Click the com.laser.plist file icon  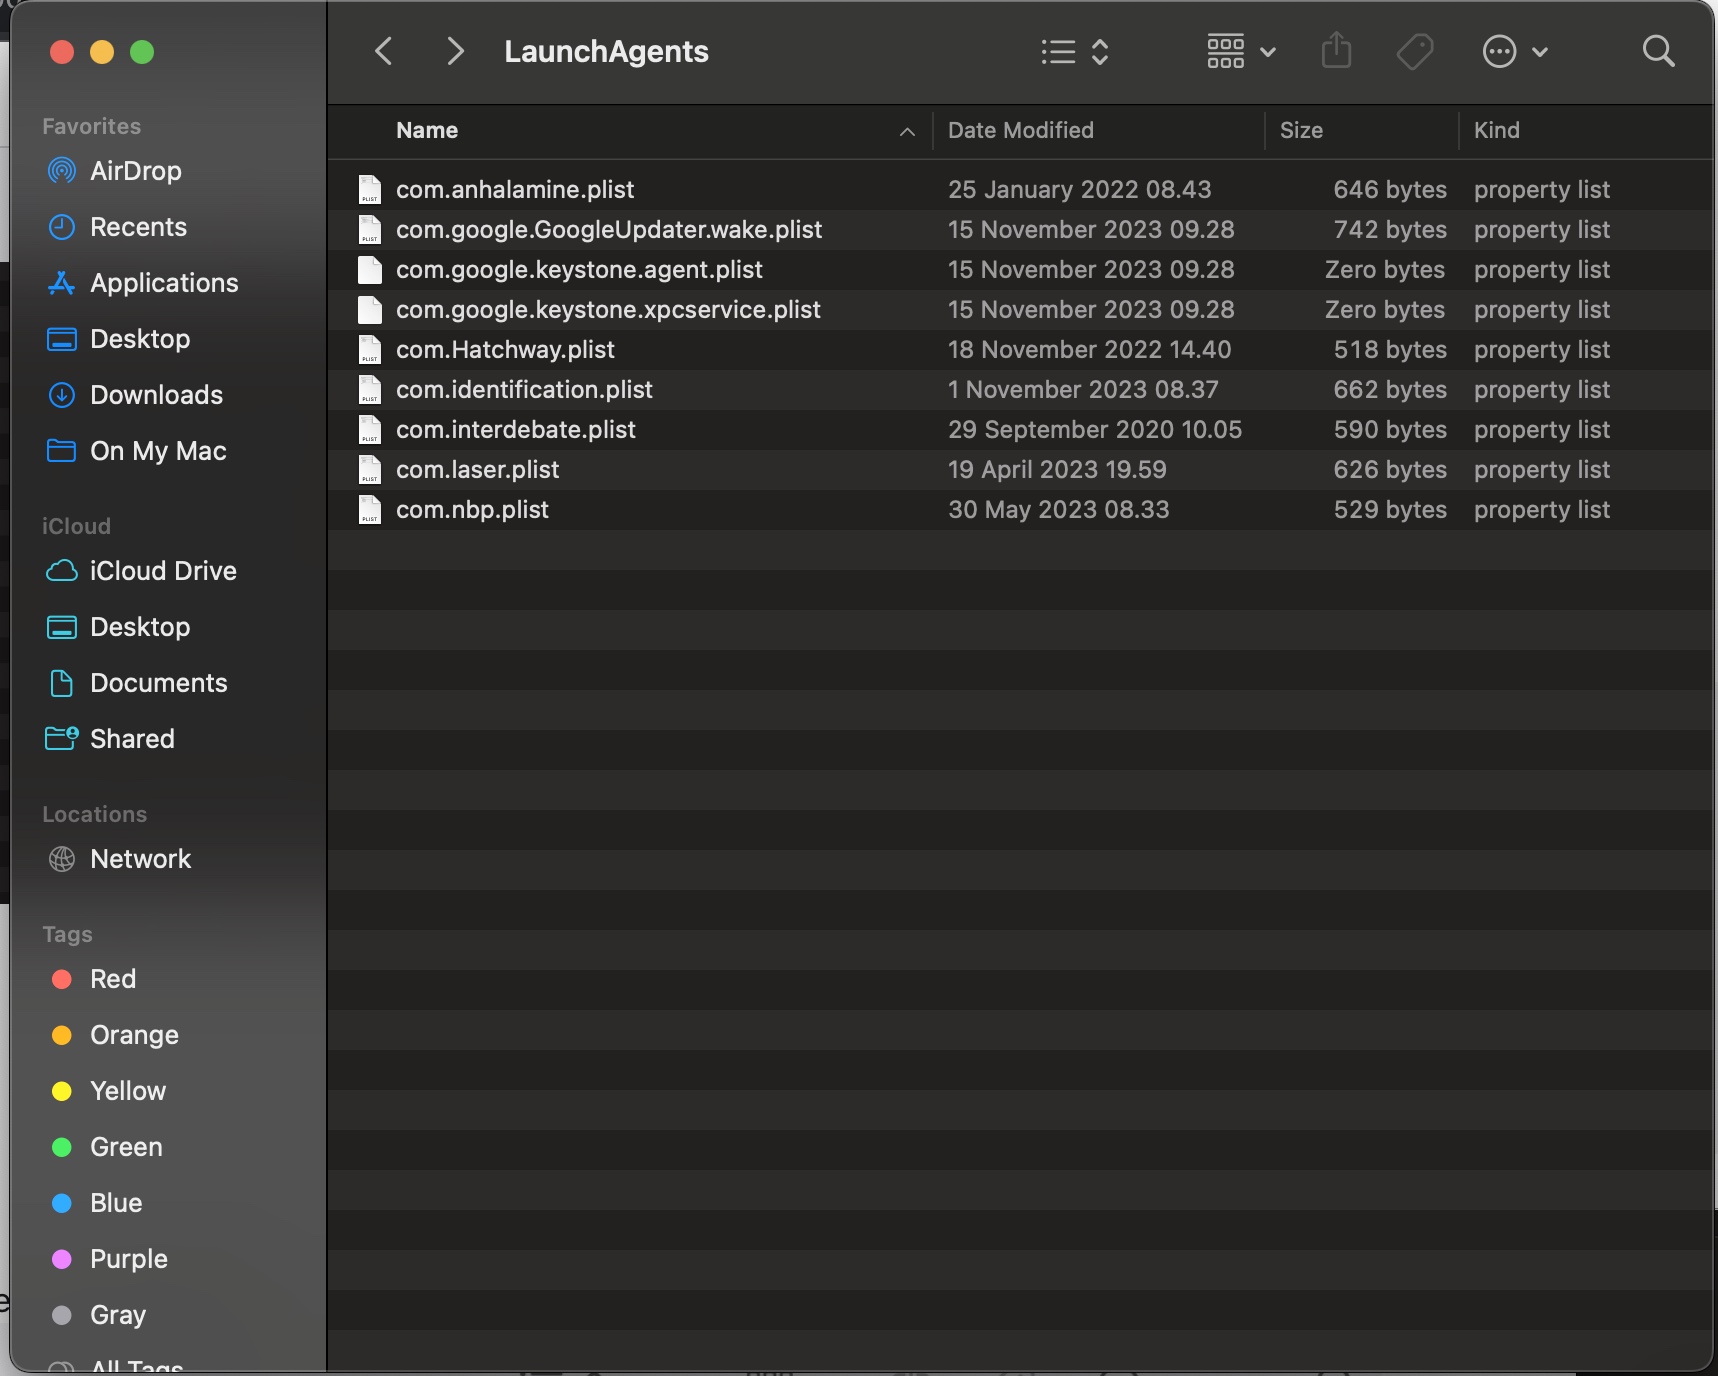(x=370, y=470)
